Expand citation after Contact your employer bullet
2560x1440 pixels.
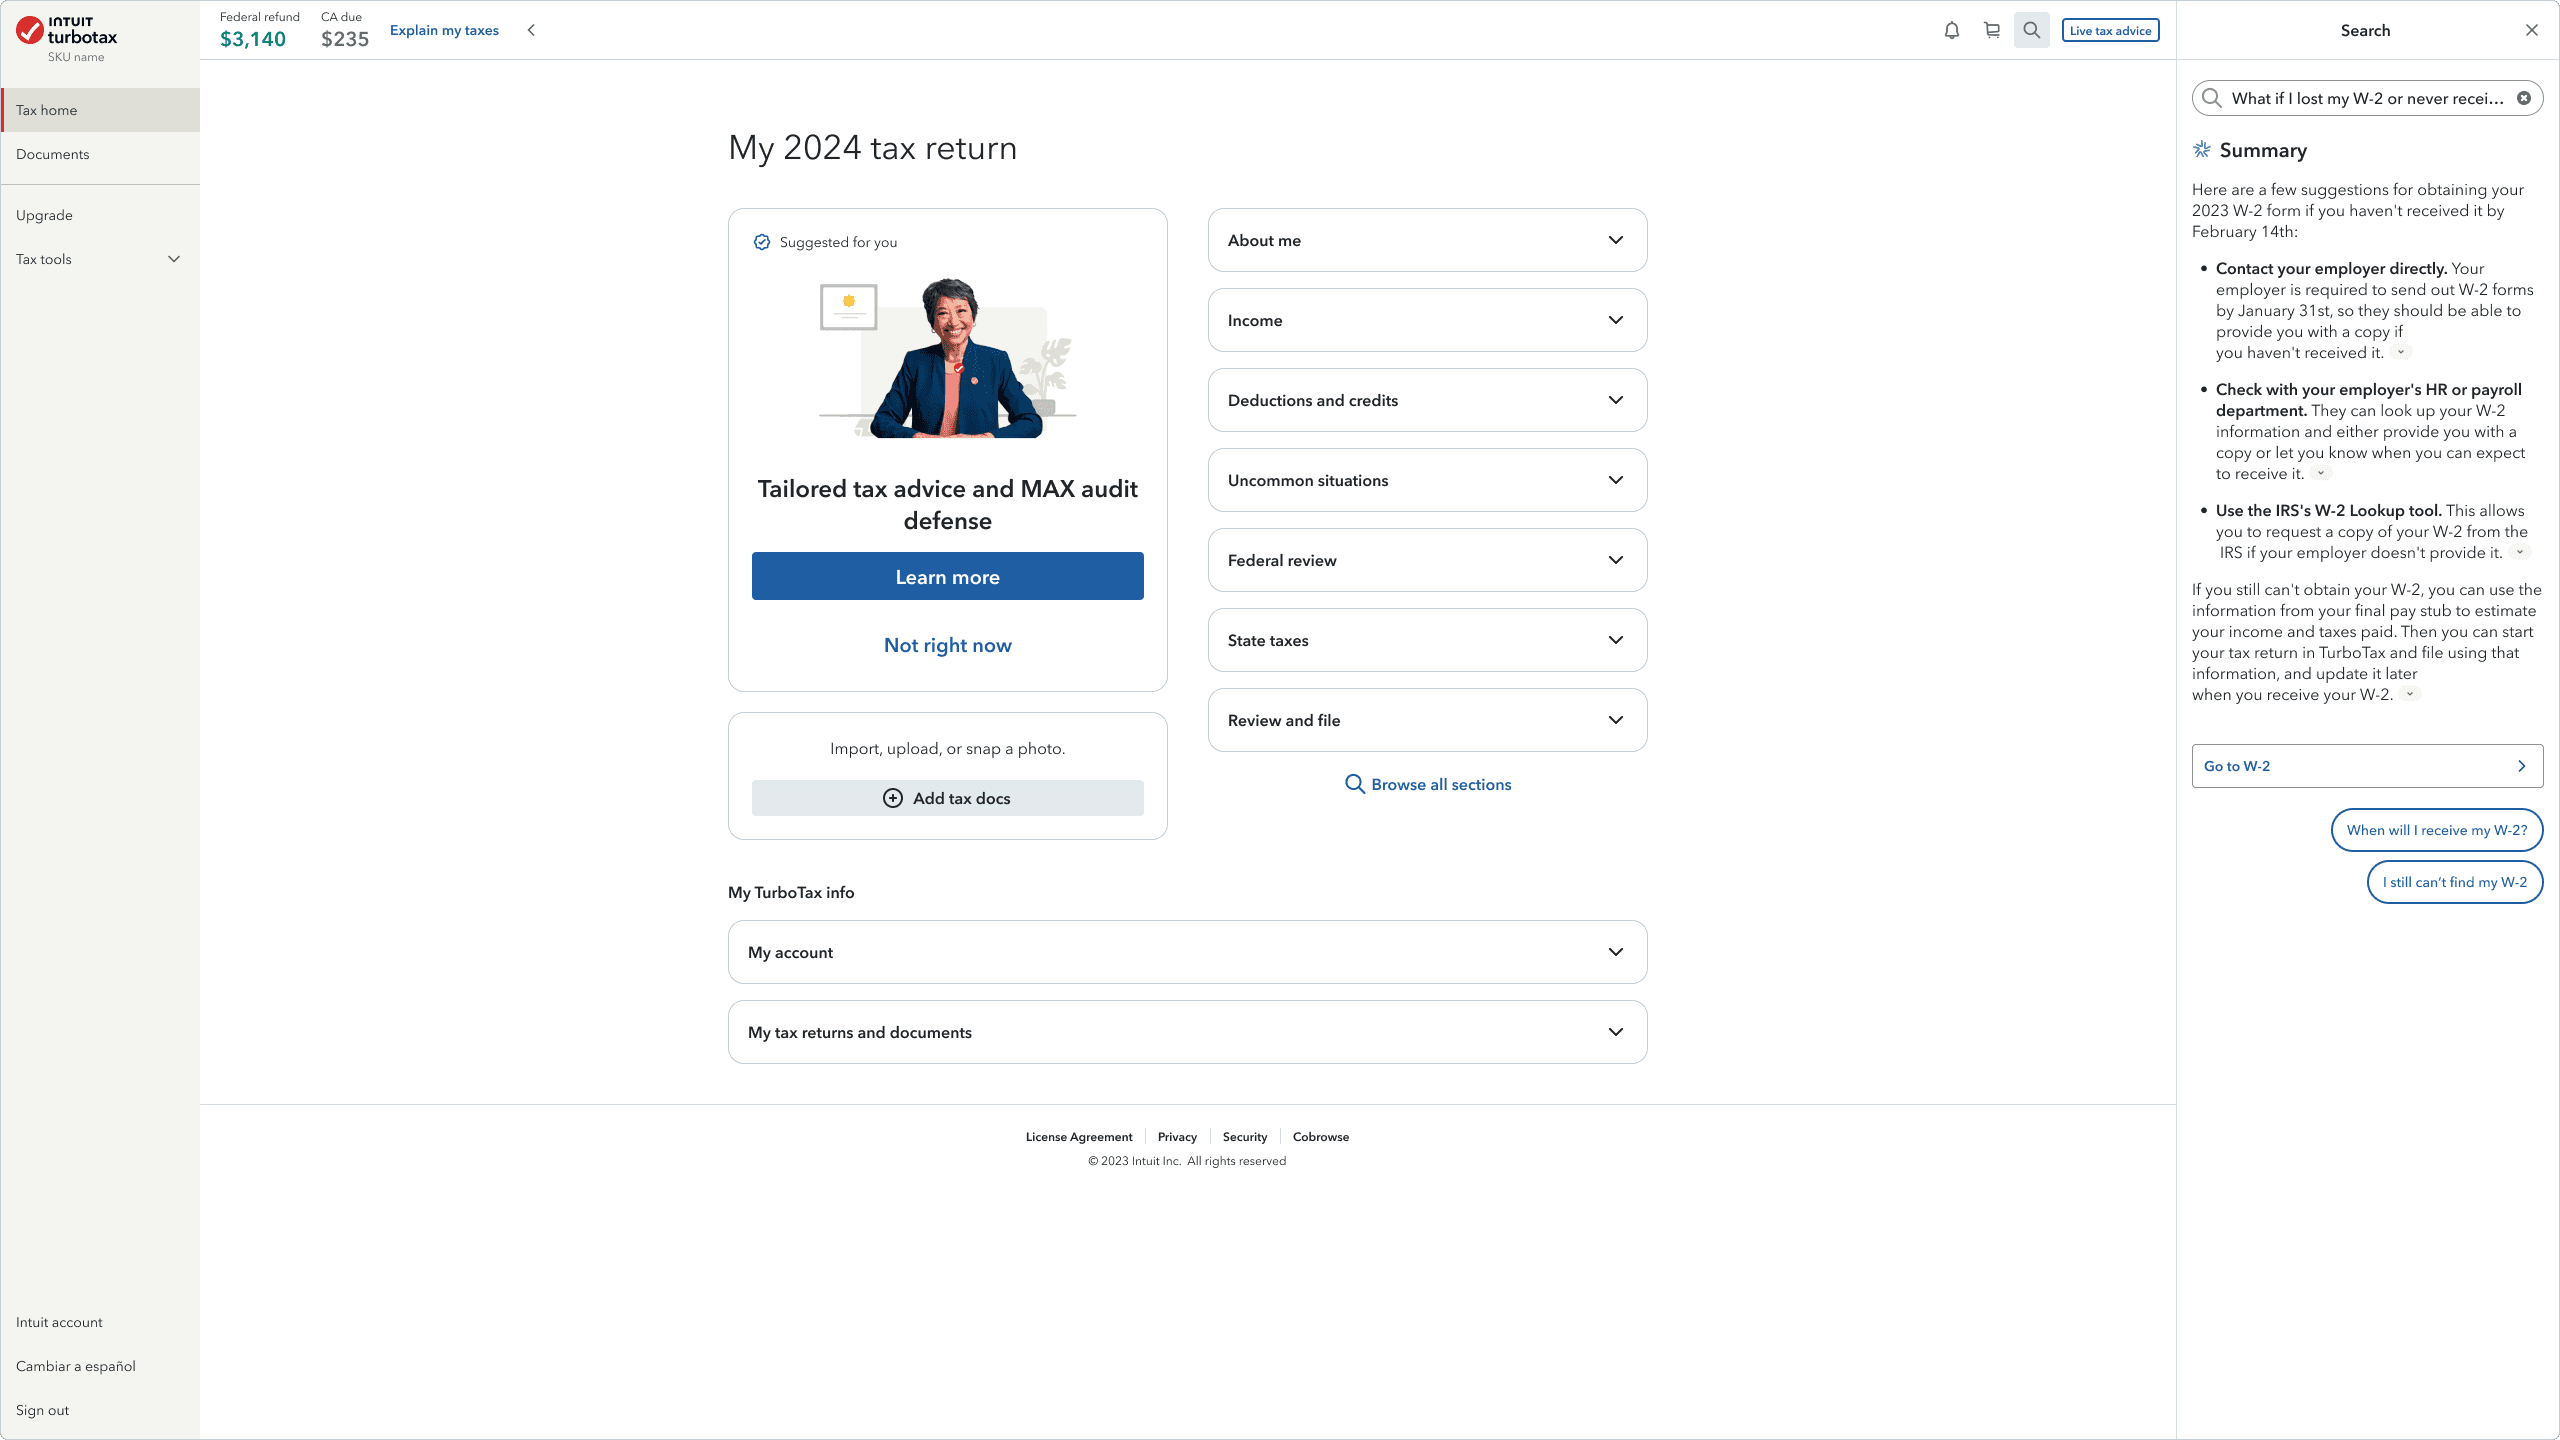[2401, 352]
